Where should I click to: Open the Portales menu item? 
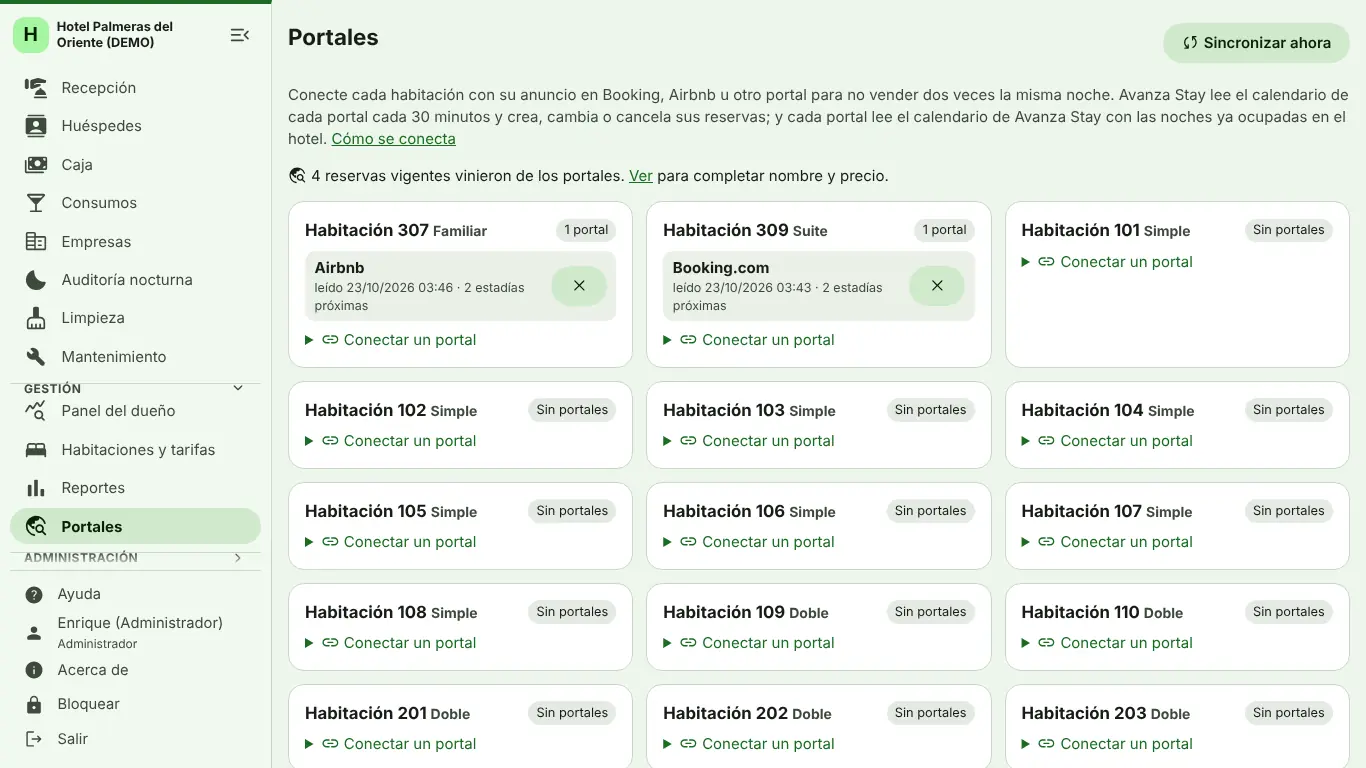135,527
